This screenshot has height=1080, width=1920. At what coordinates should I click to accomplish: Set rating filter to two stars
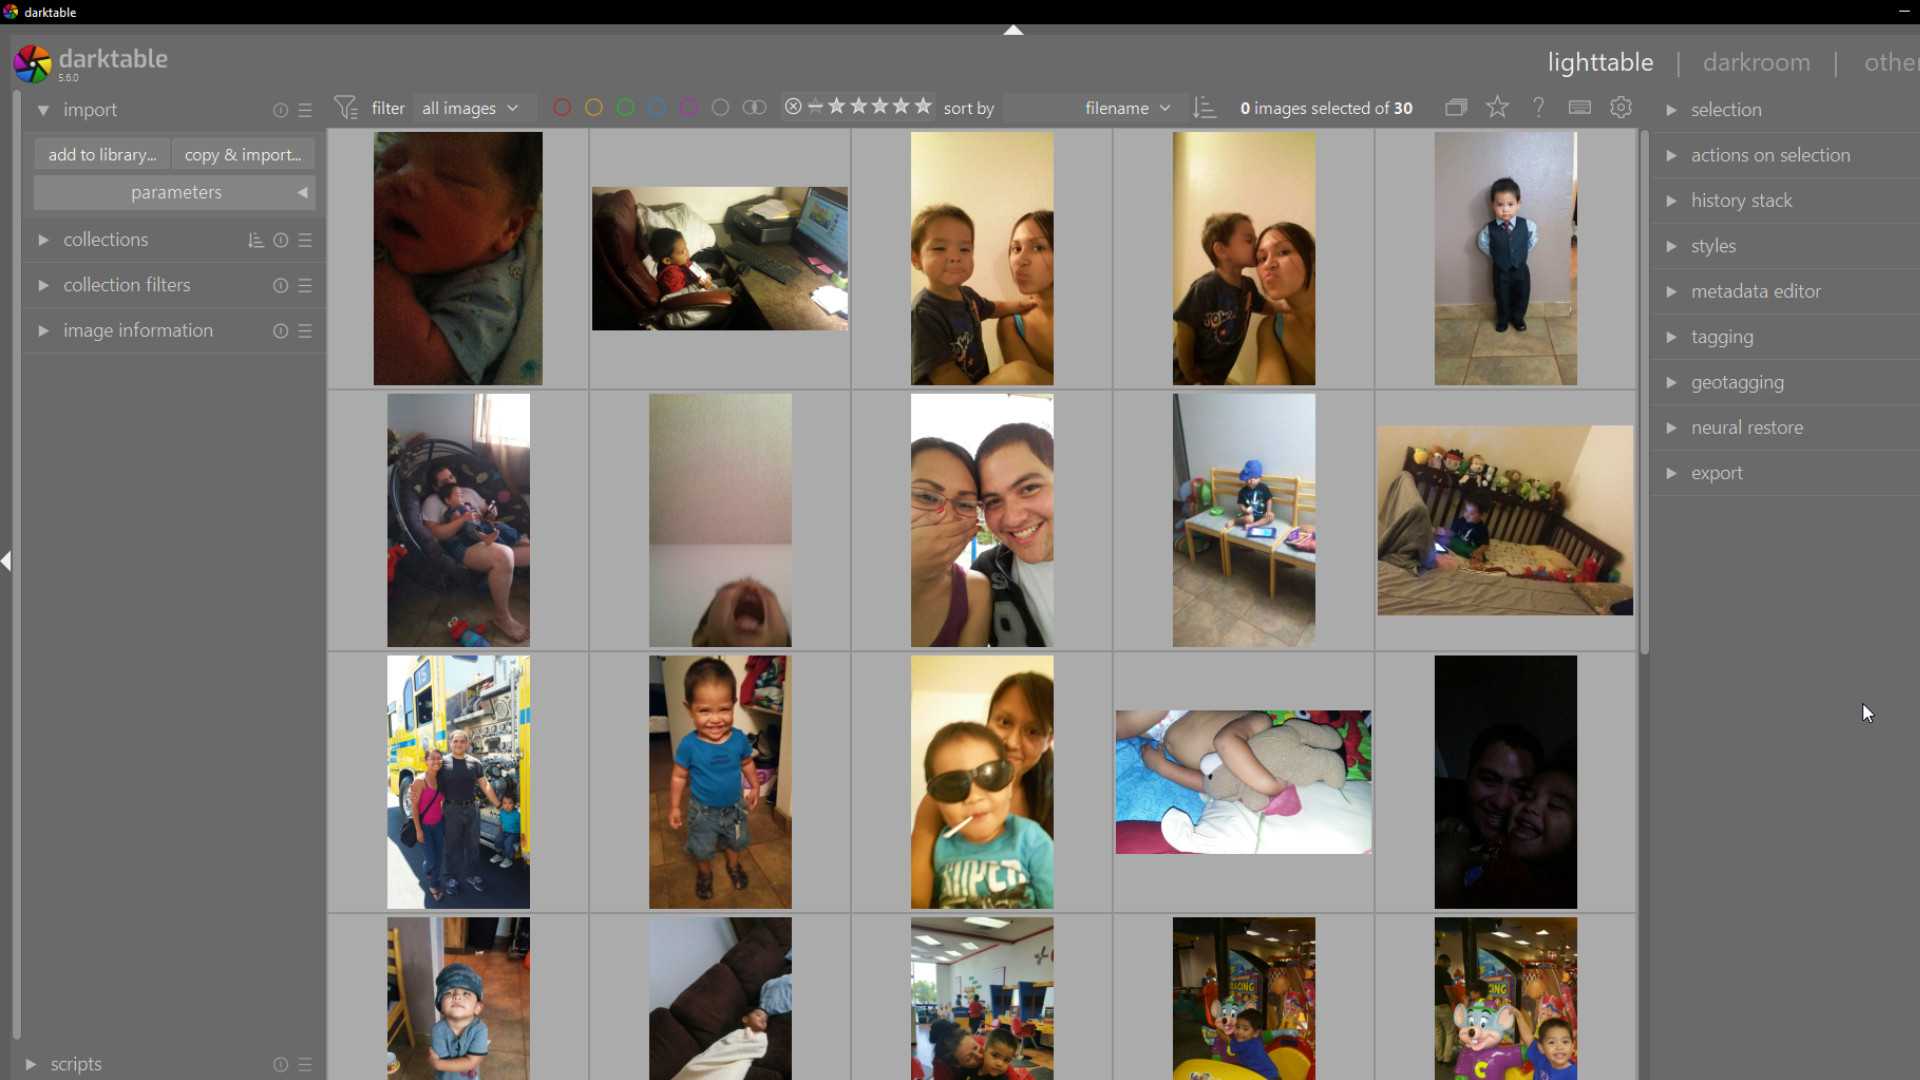click(859, 106)
